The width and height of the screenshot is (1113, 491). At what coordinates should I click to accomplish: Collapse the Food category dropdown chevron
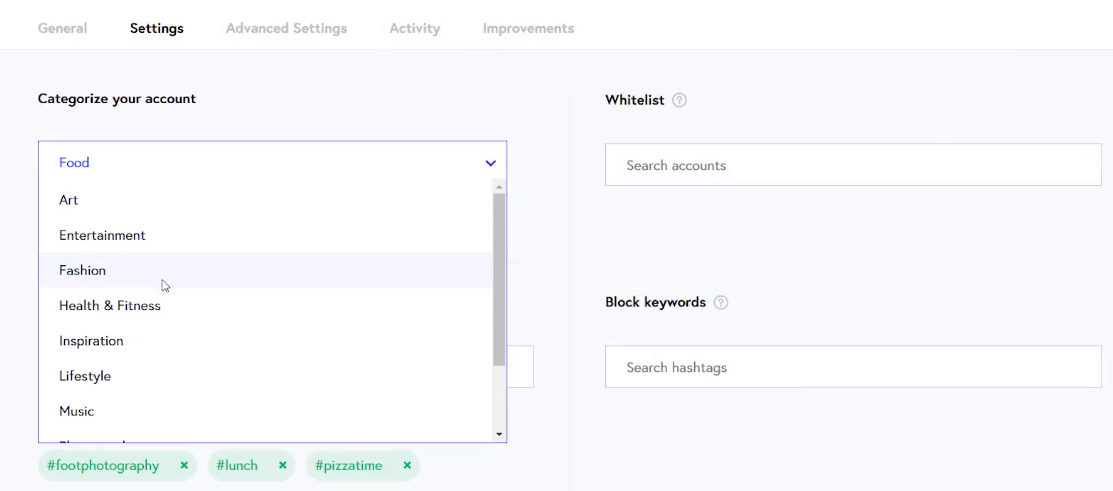tap(490, 163)
